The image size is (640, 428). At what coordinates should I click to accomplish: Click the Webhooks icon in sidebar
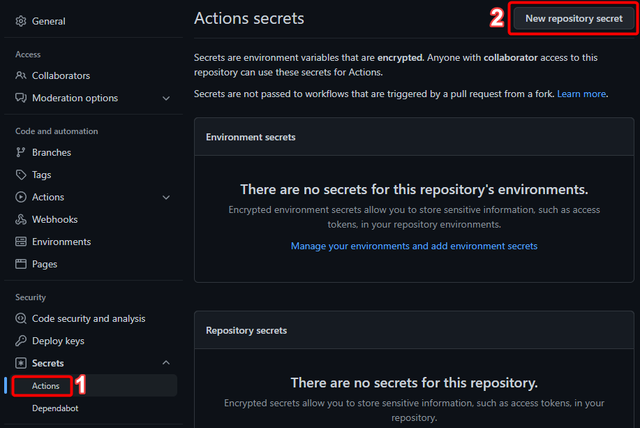(21, 220)
